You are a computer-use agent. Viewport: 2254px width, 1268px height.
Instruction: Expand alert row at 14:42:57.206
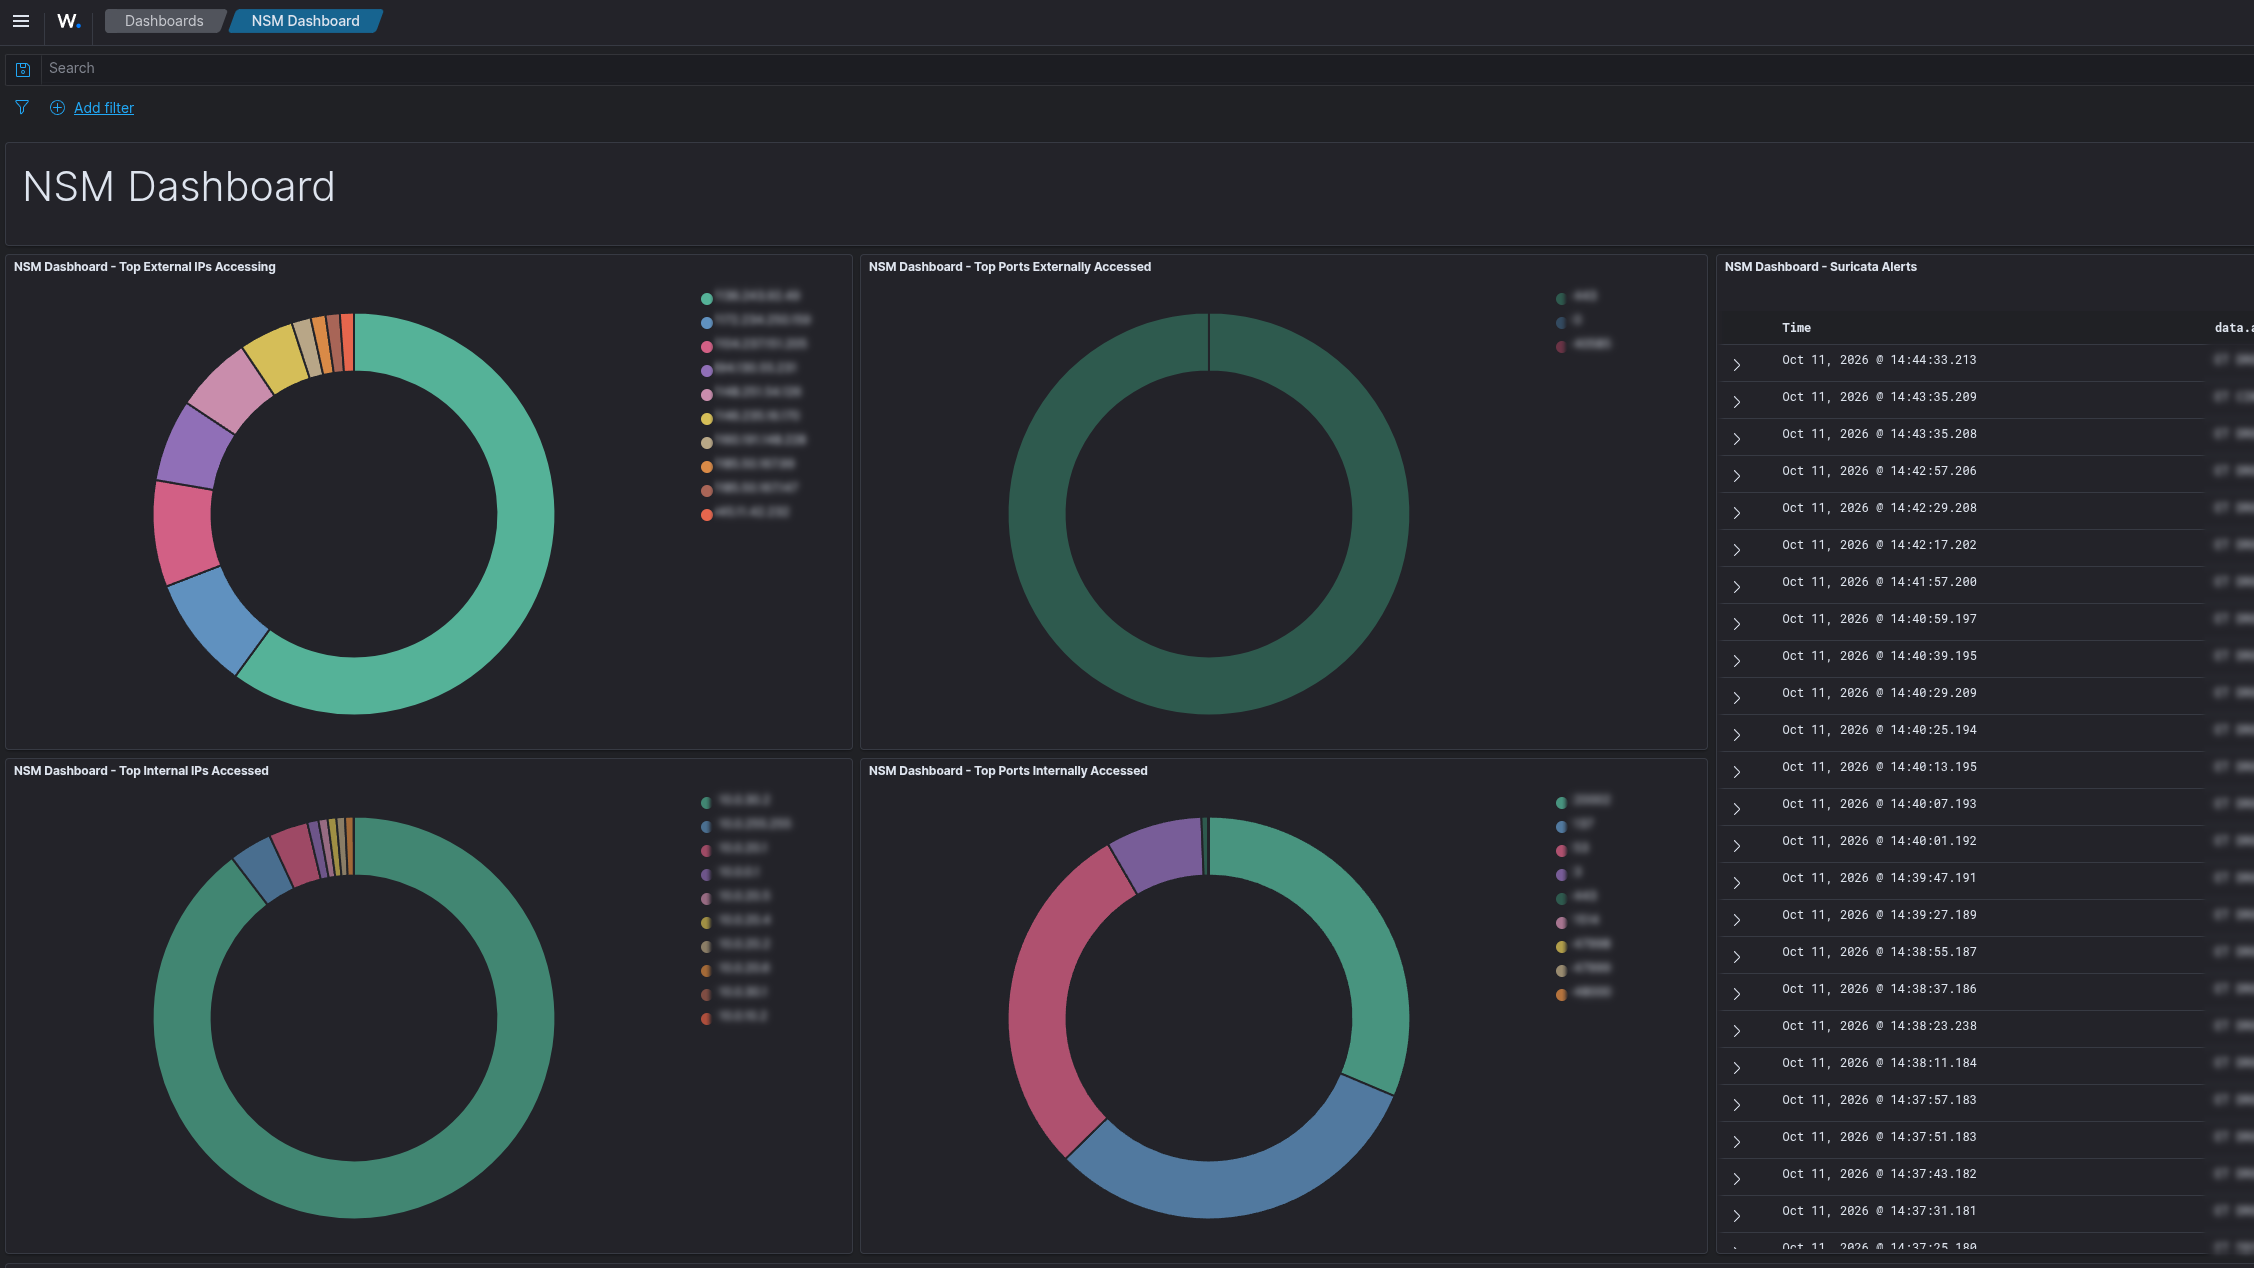pyautogui.click(x=1737, y=476)
